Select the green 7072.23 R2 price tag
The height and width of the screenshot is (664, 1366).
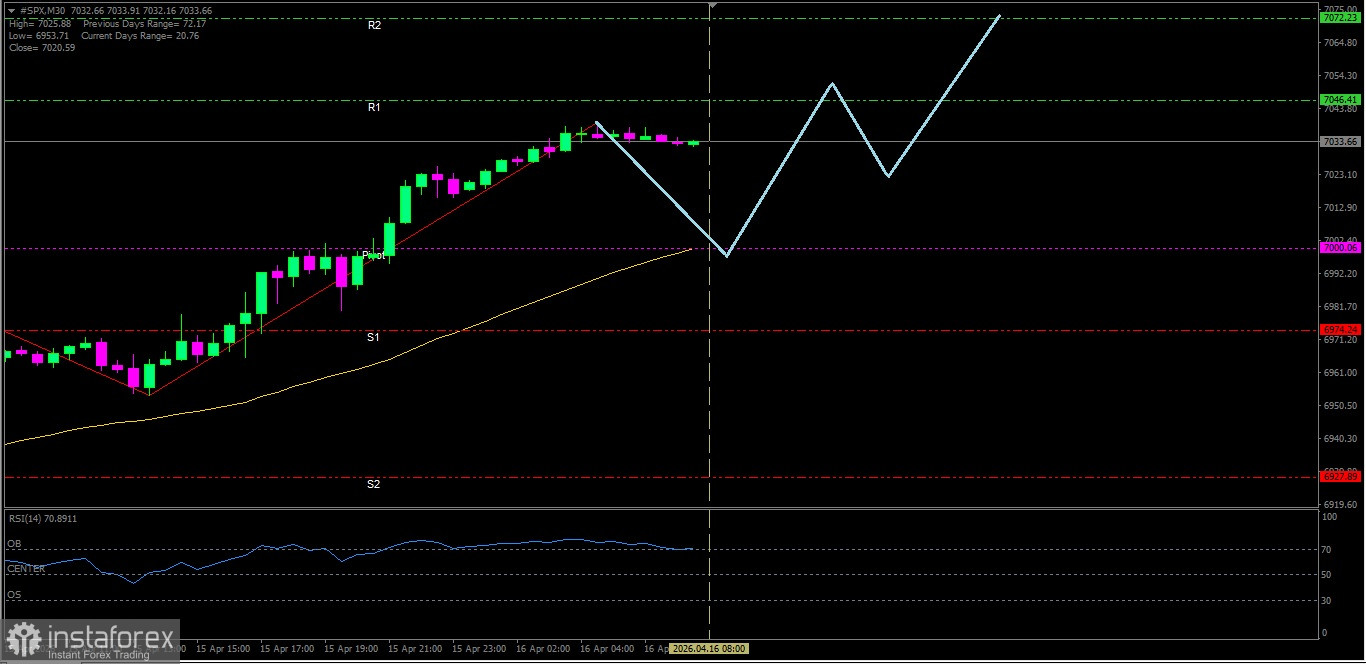point(1339,18)
